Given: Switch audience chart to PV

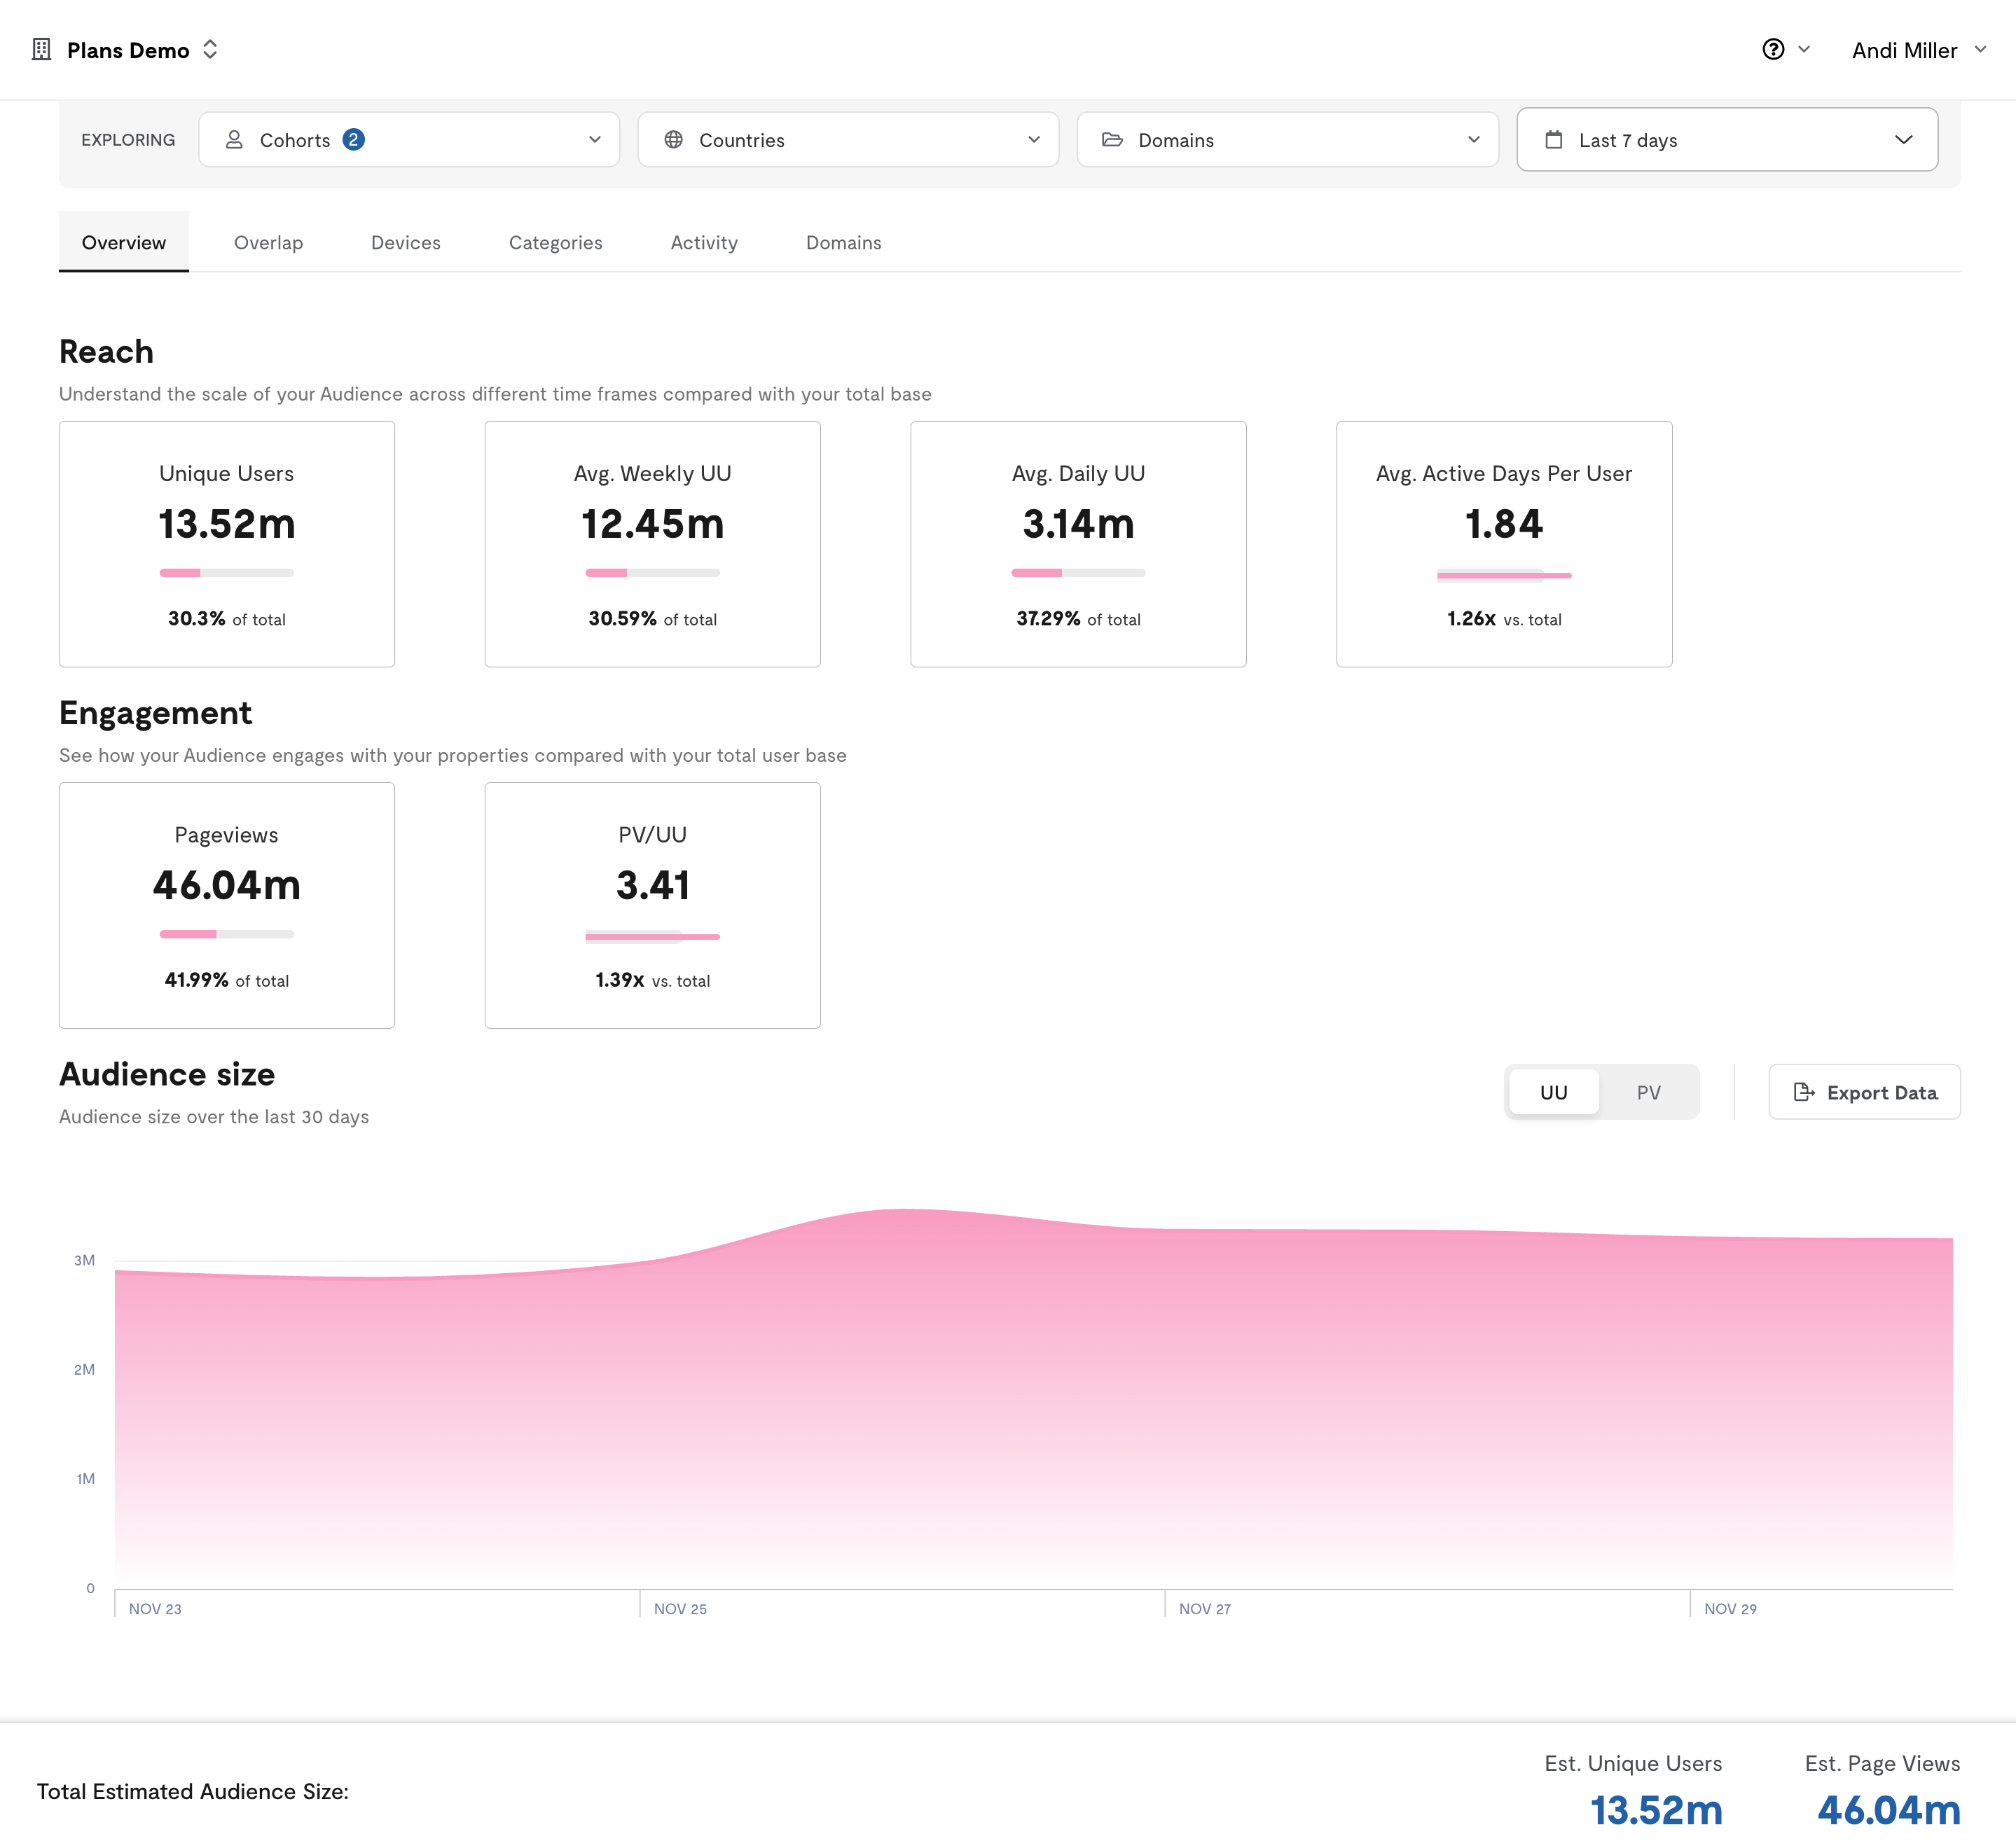Looking at the screenshot, I should (x=1649, y=1092).
